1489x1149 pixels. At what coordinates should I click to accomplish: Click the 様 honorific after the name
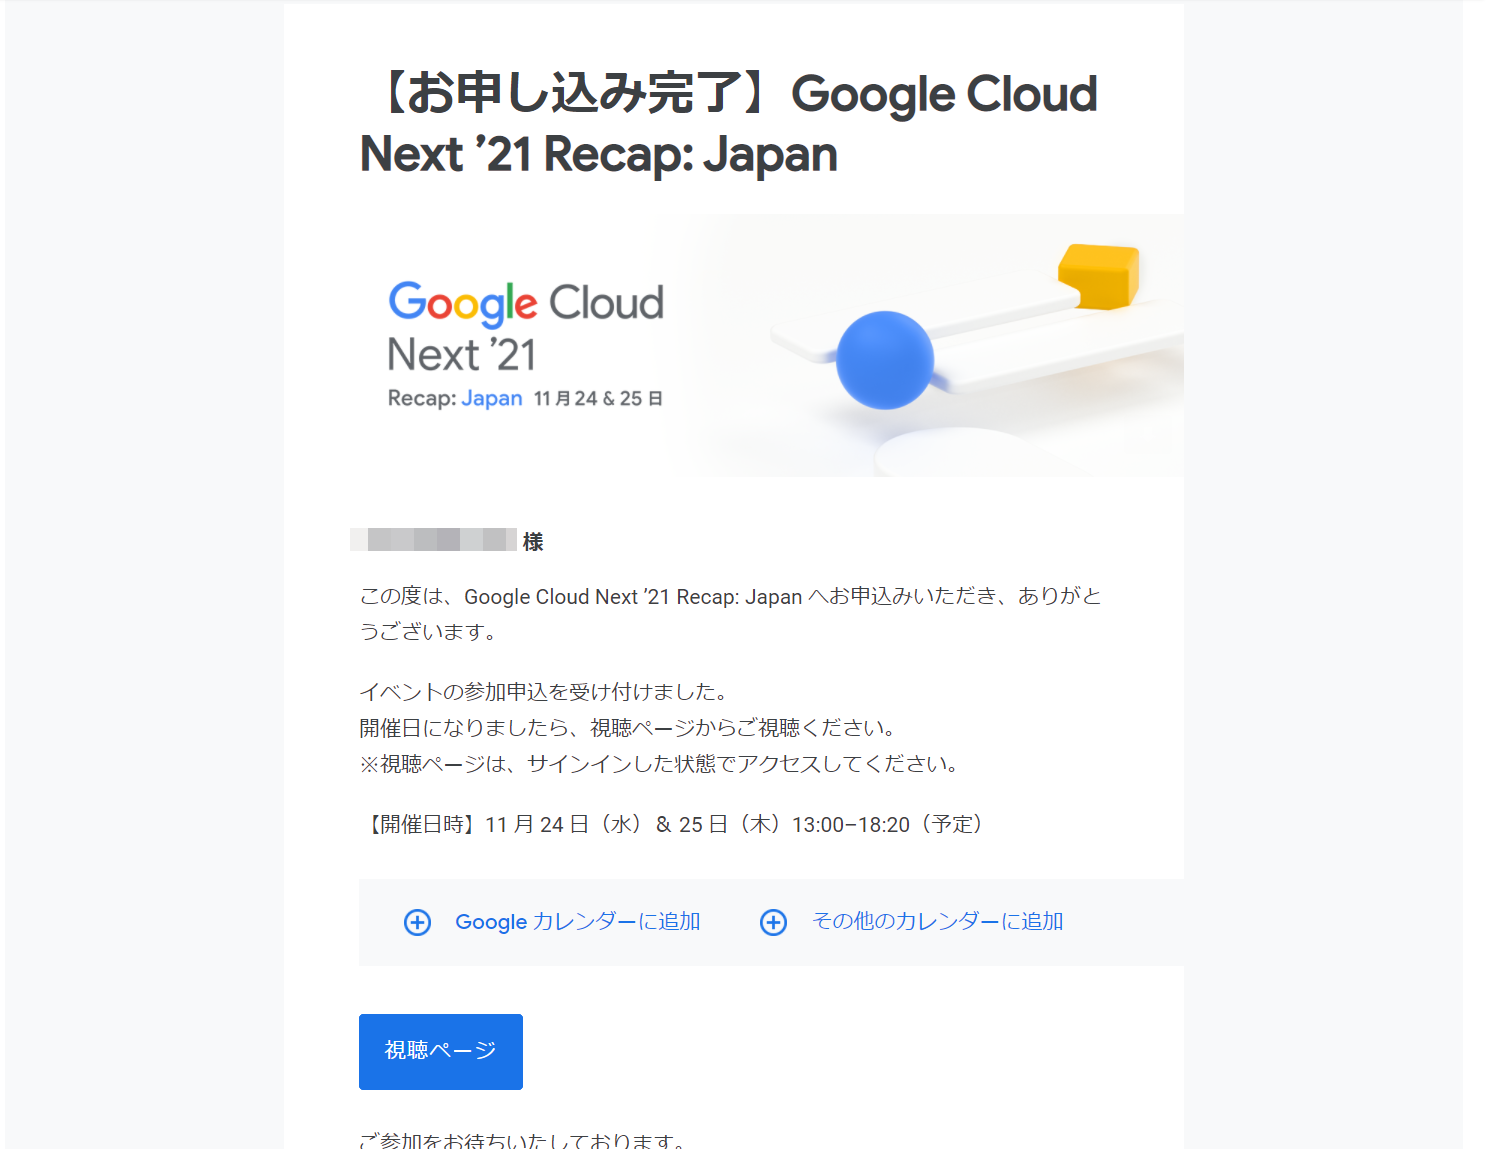[533, 541]
